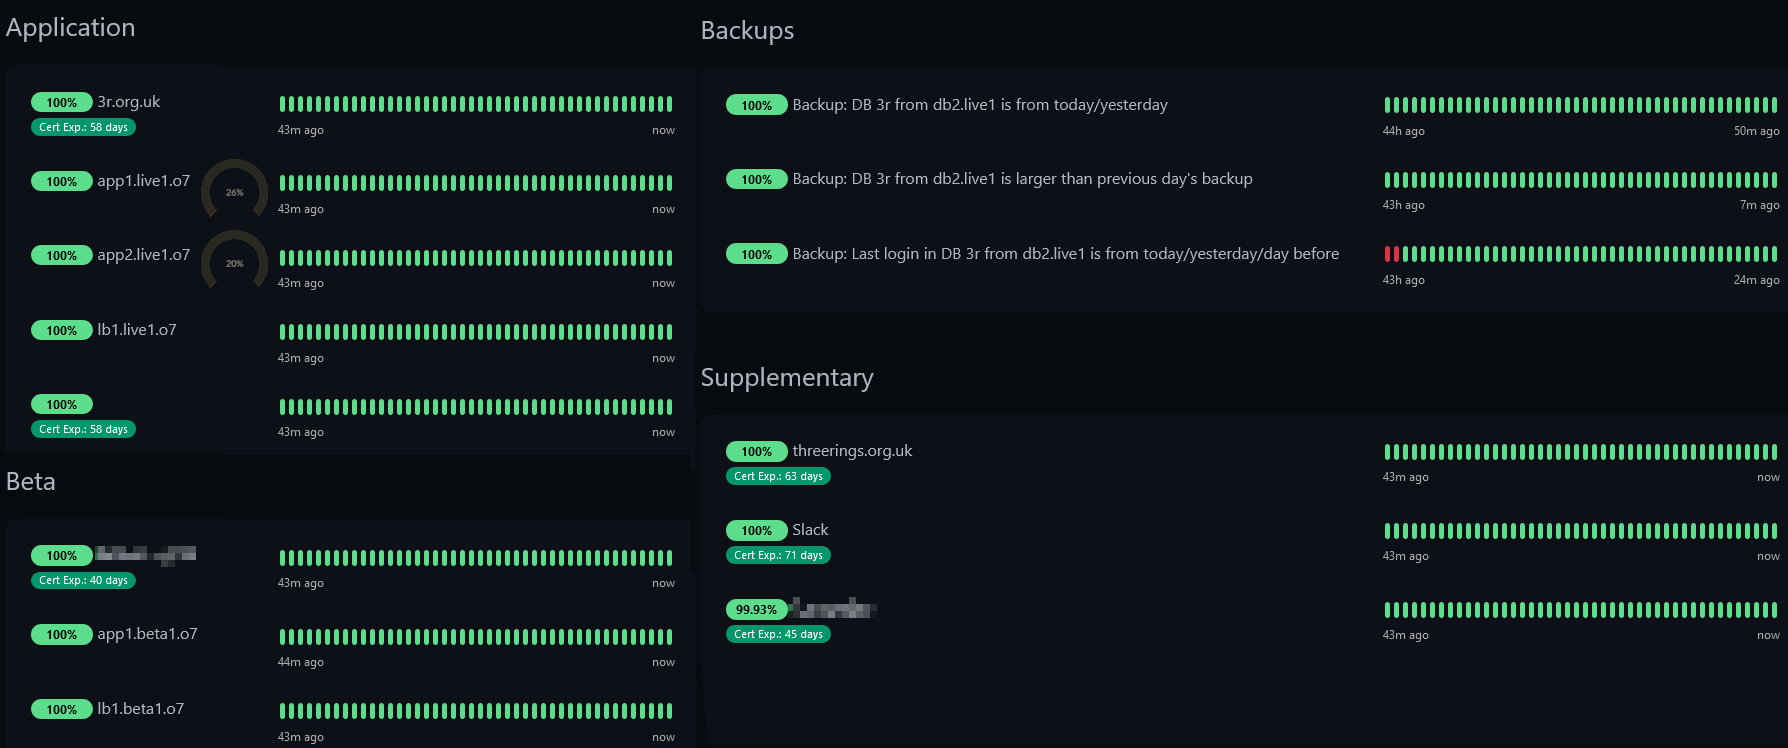Click the app1.beta1.o7 monitor name

[147, 634]
